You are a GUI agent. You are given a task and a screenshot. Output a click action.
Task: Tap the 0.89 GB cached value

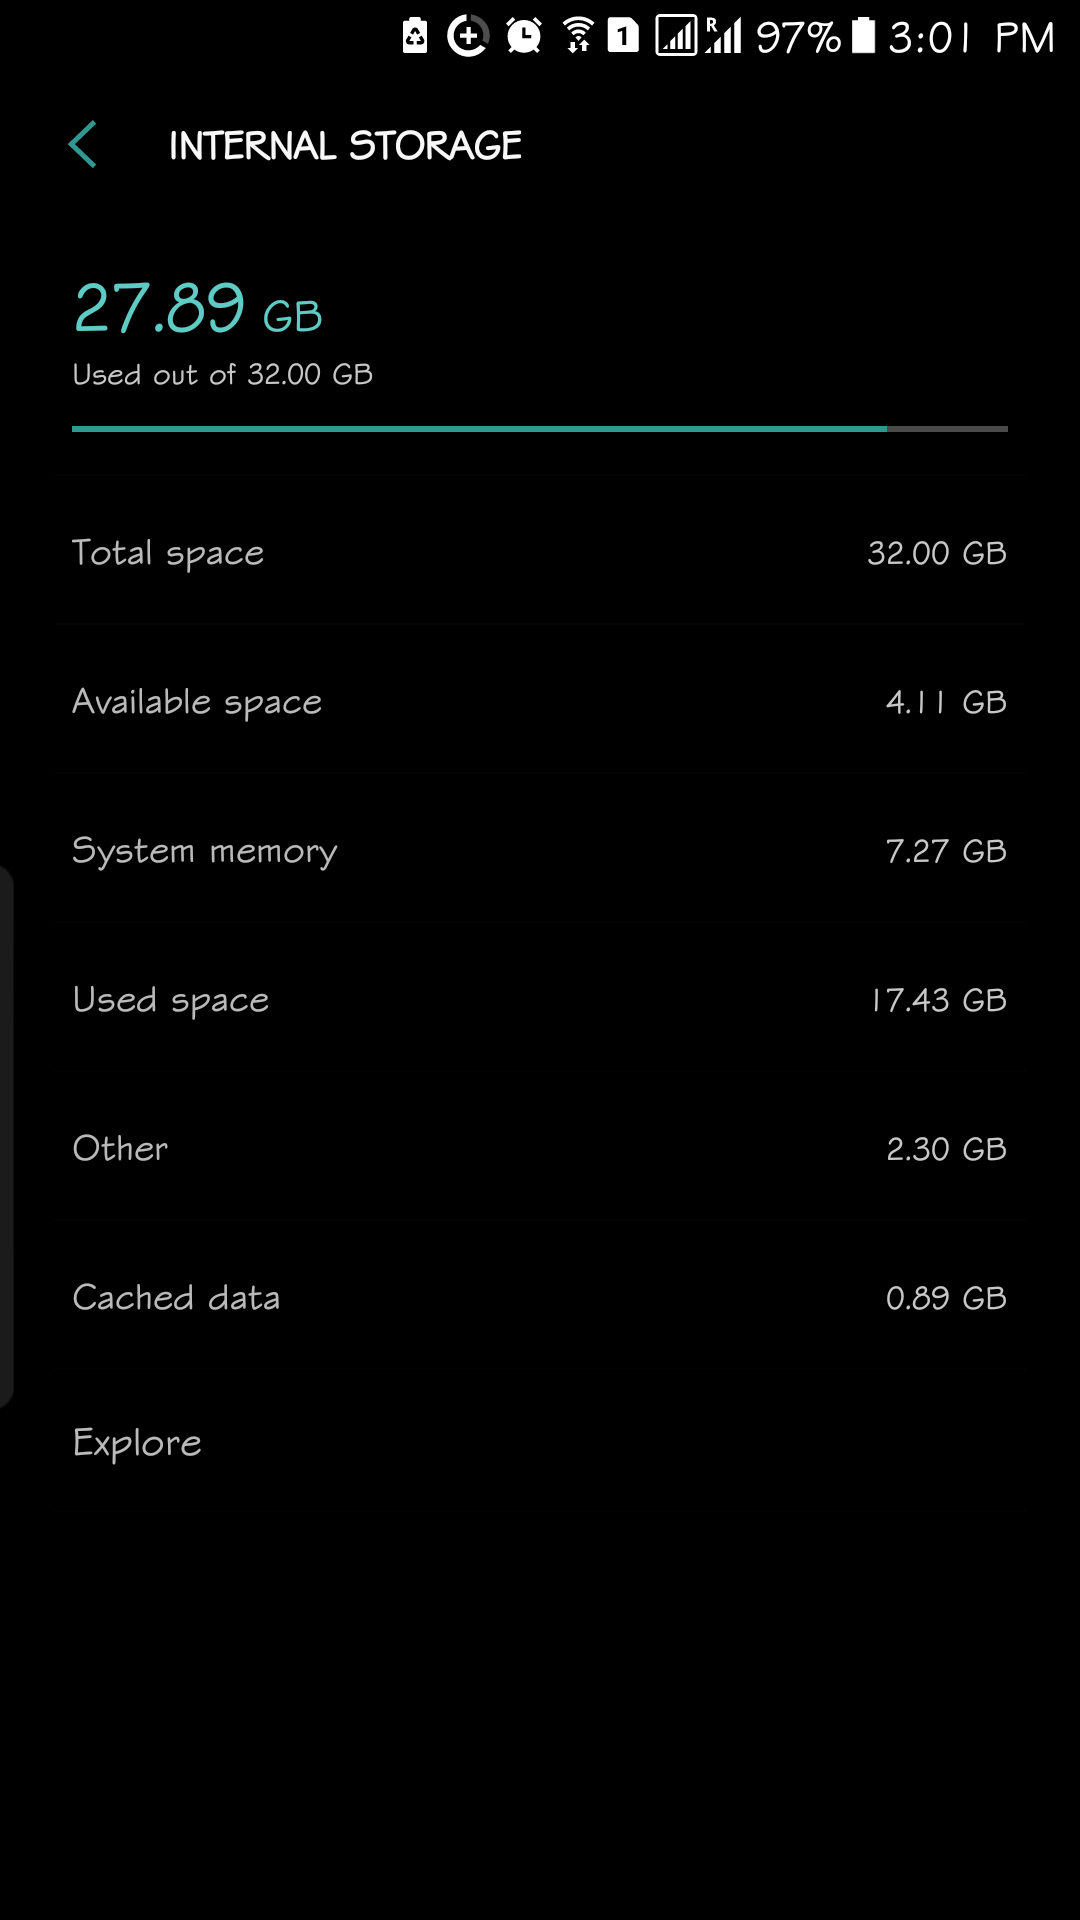point(946,1298)
